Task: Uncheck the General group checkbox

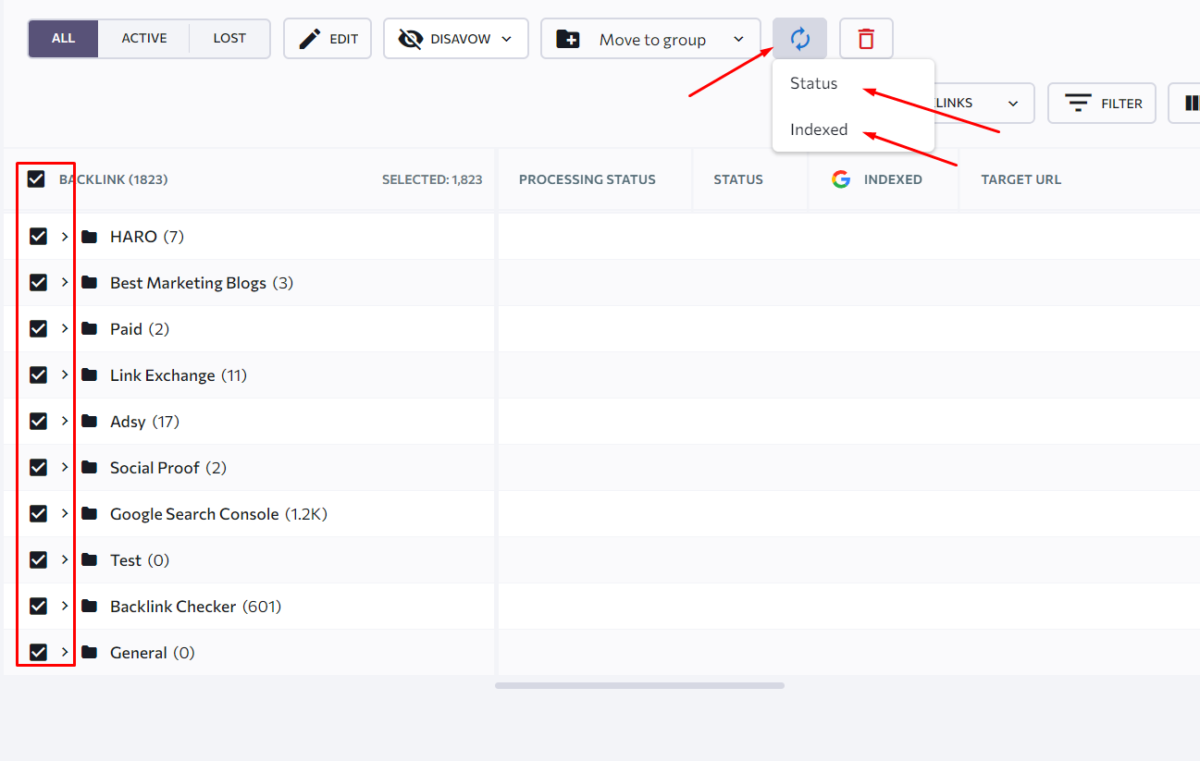Action: pyautogui.click(x=37, y=651)
